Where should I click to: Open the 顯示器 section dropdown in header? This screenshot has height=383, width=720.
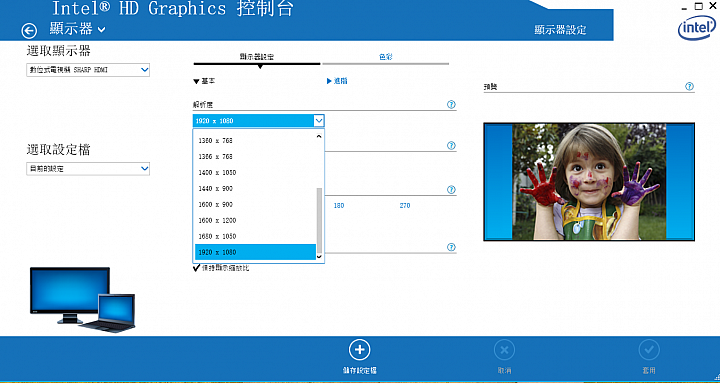tap(78, 29)
